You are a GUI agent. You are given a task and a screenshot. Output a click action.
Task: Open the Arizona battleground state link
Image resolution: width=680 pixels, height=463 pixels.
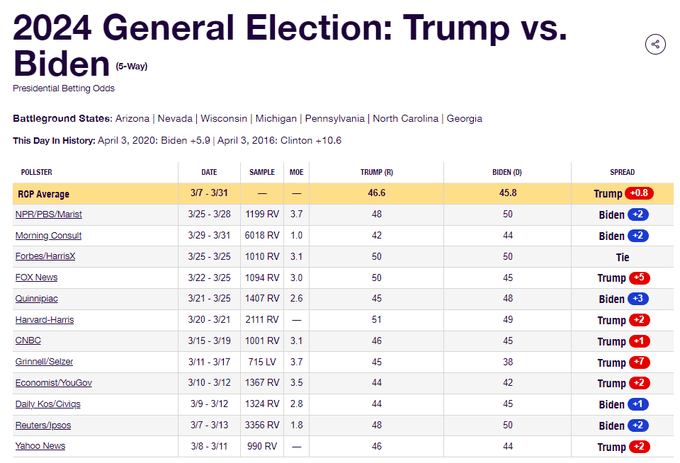[134, 118]
